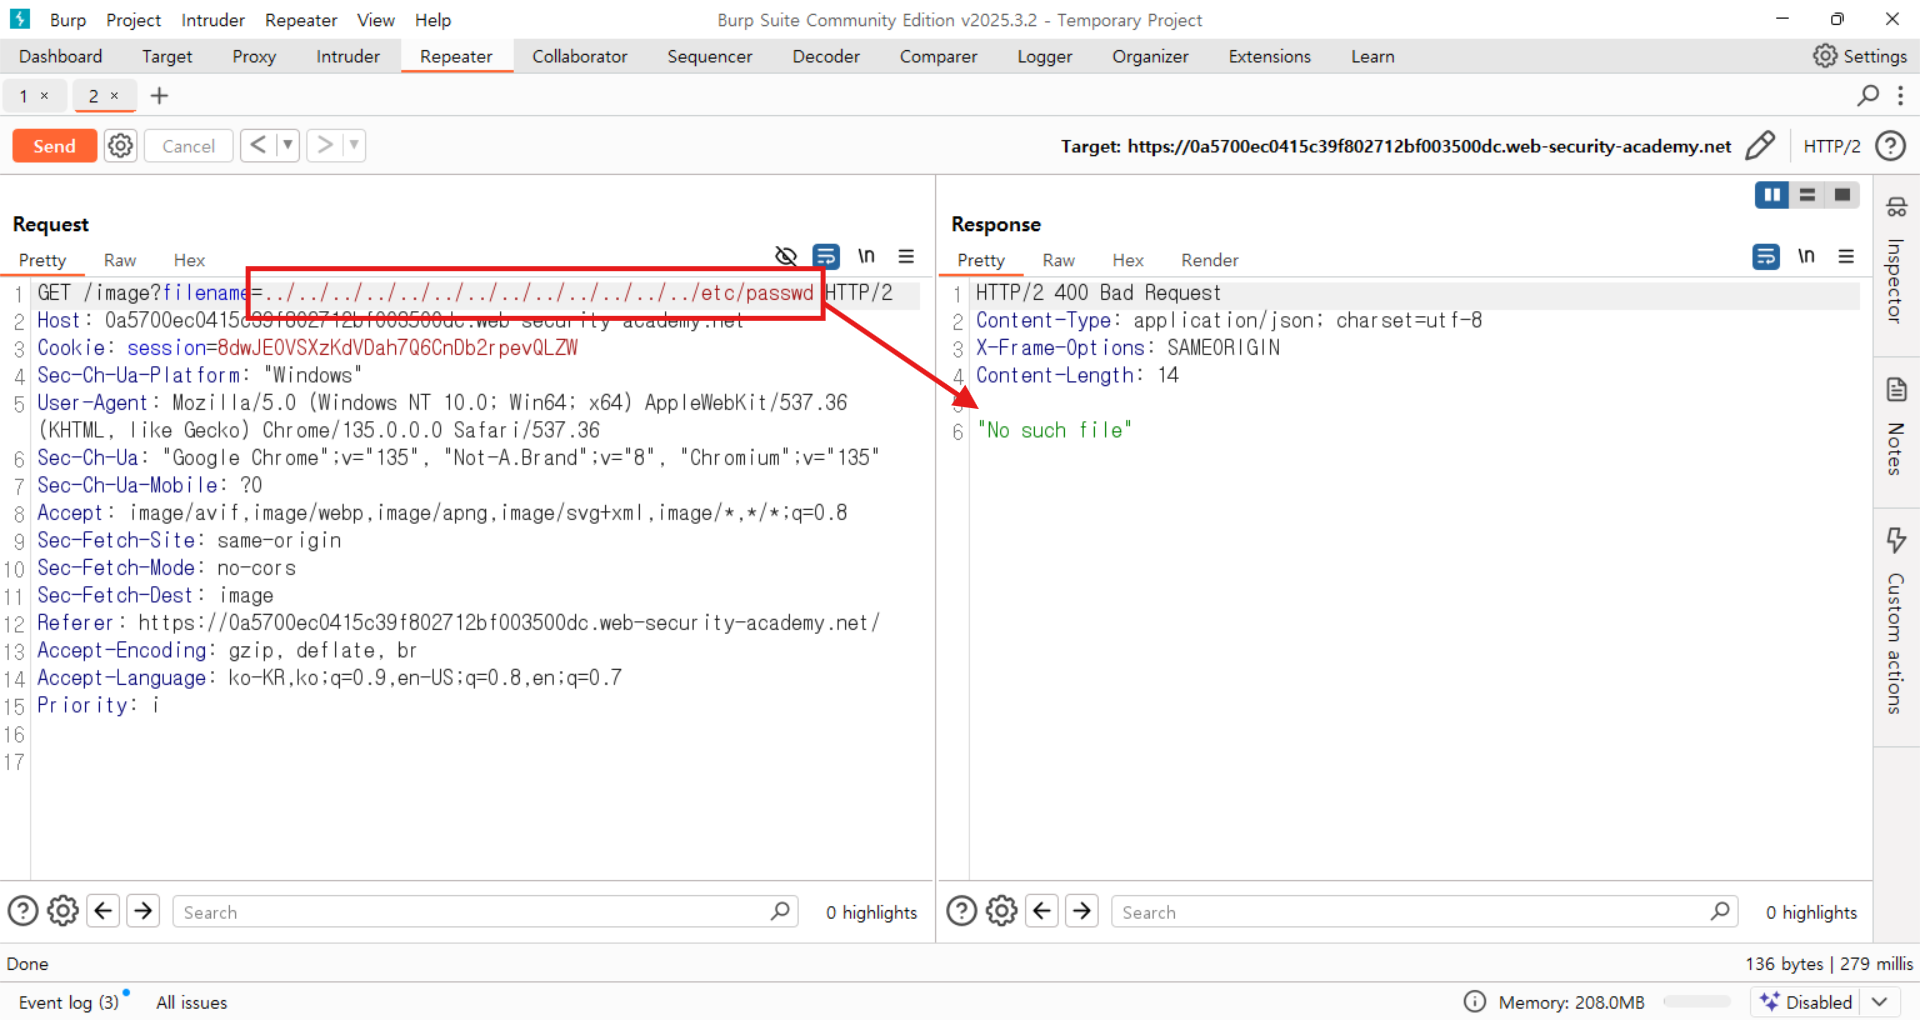Screen dimensions: 1920x1020
Task: Add a new Repeater tab with plus icon
Action: pyautogui.click(x=159, y=96)
